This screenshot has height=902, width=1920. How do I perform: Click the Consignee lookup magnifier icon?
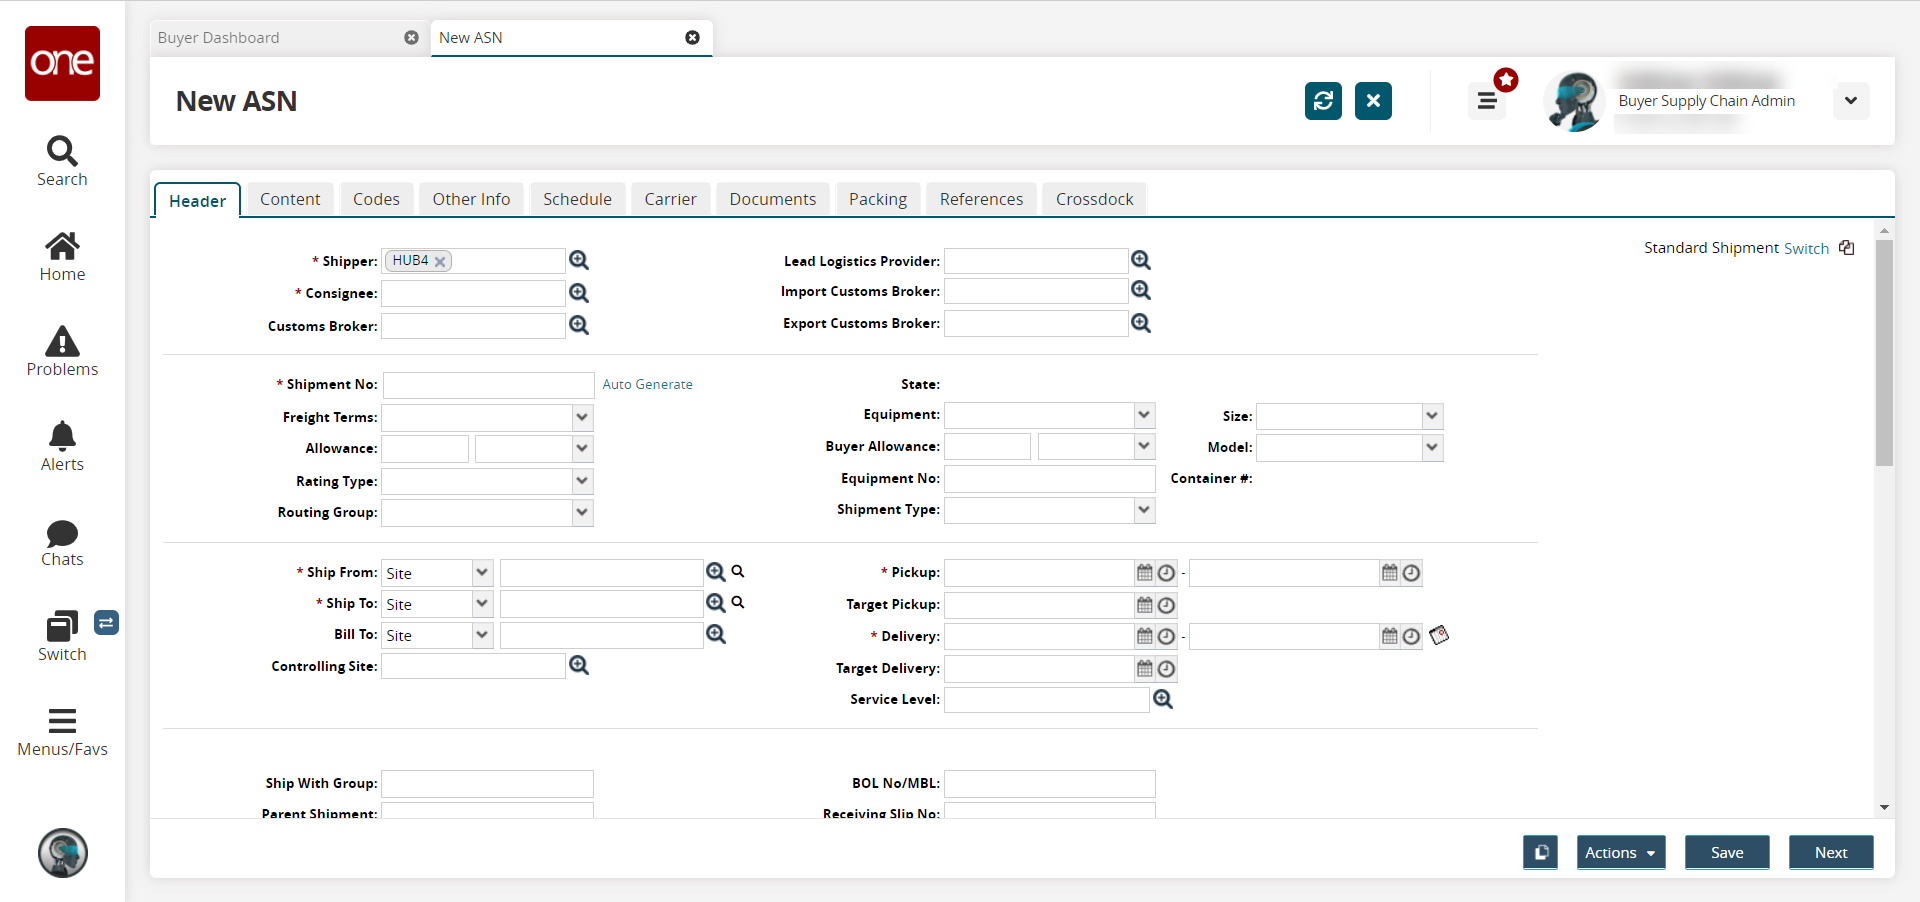[579, 293]
